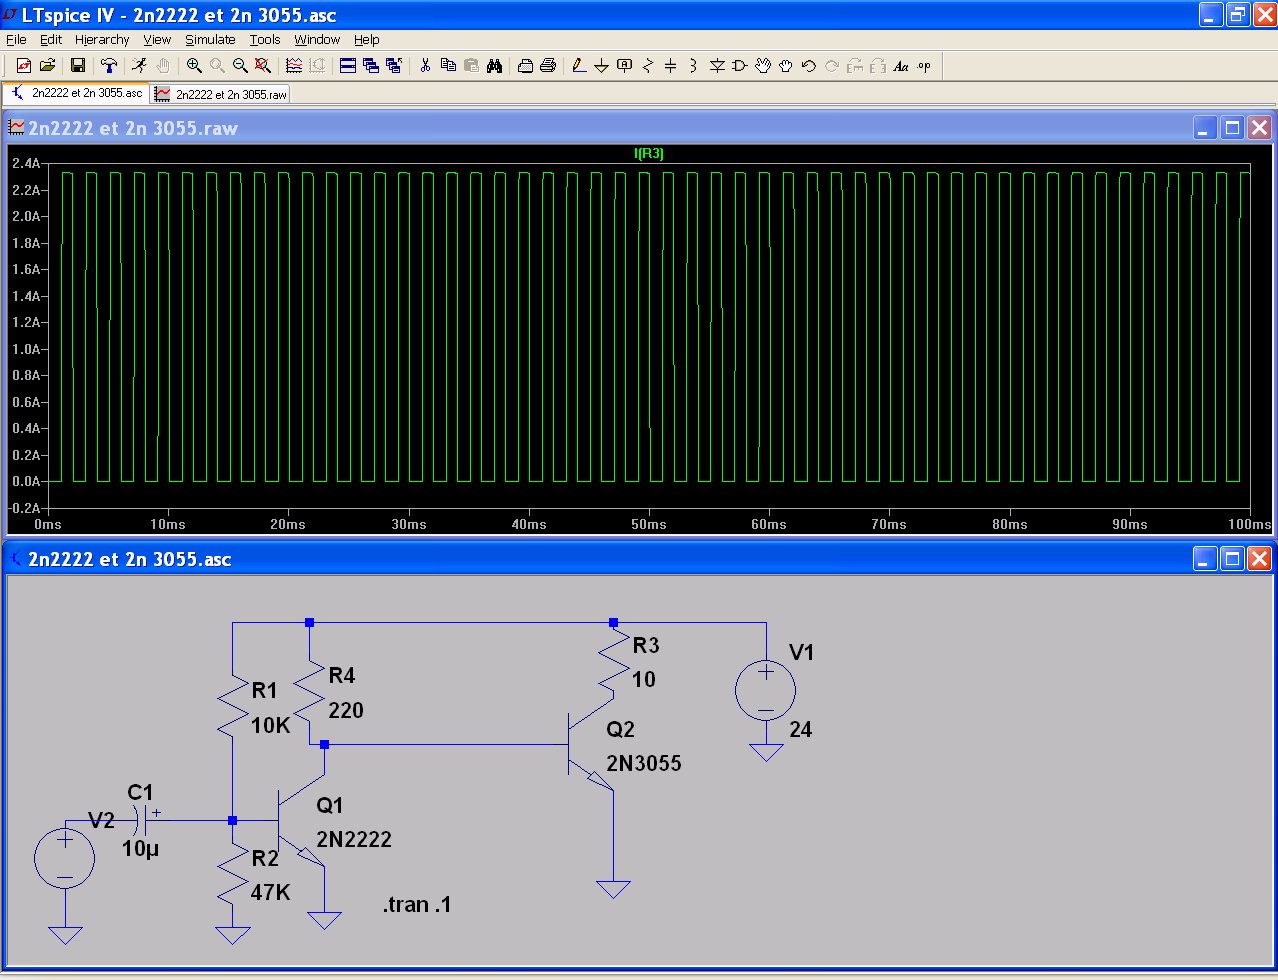Open the Control Panel hammer icon
This screenshot has height=980, width=1278.
click(109, 66)
